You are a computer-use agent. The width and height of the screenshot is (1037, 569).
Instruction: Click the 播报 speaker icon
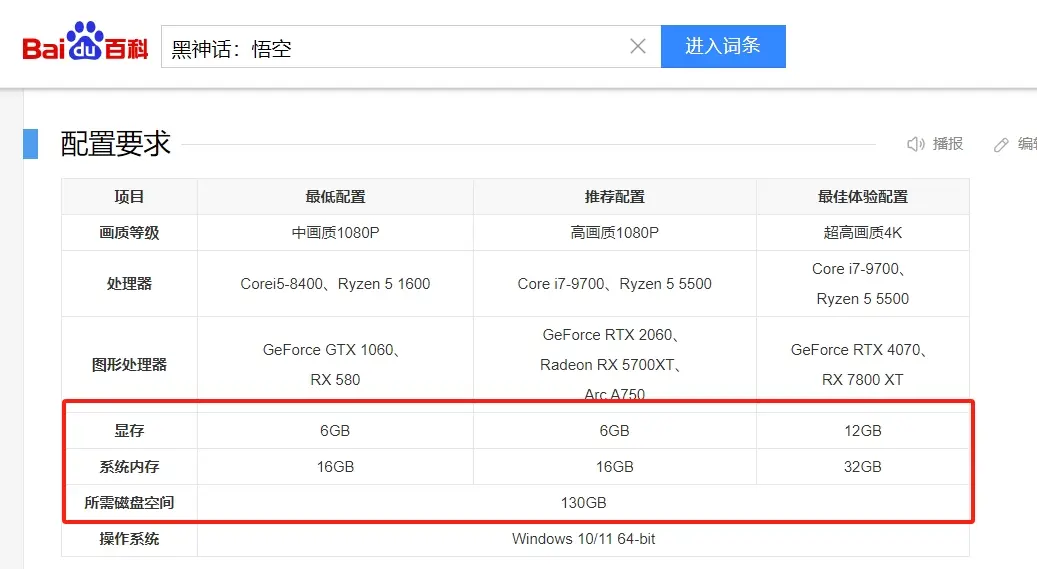(x=915, y=144)
